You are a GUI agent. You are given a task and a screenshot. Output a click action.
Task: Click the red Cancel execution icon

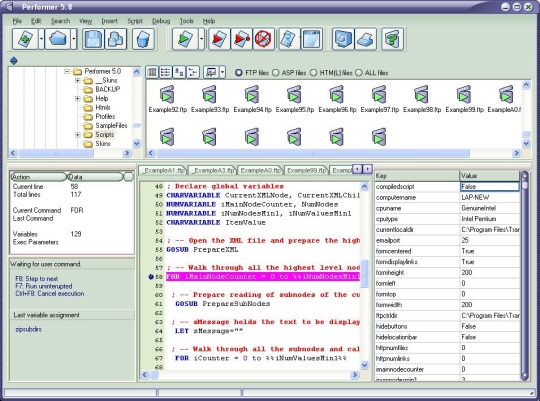pyautogui.click(x=263, y=39)
